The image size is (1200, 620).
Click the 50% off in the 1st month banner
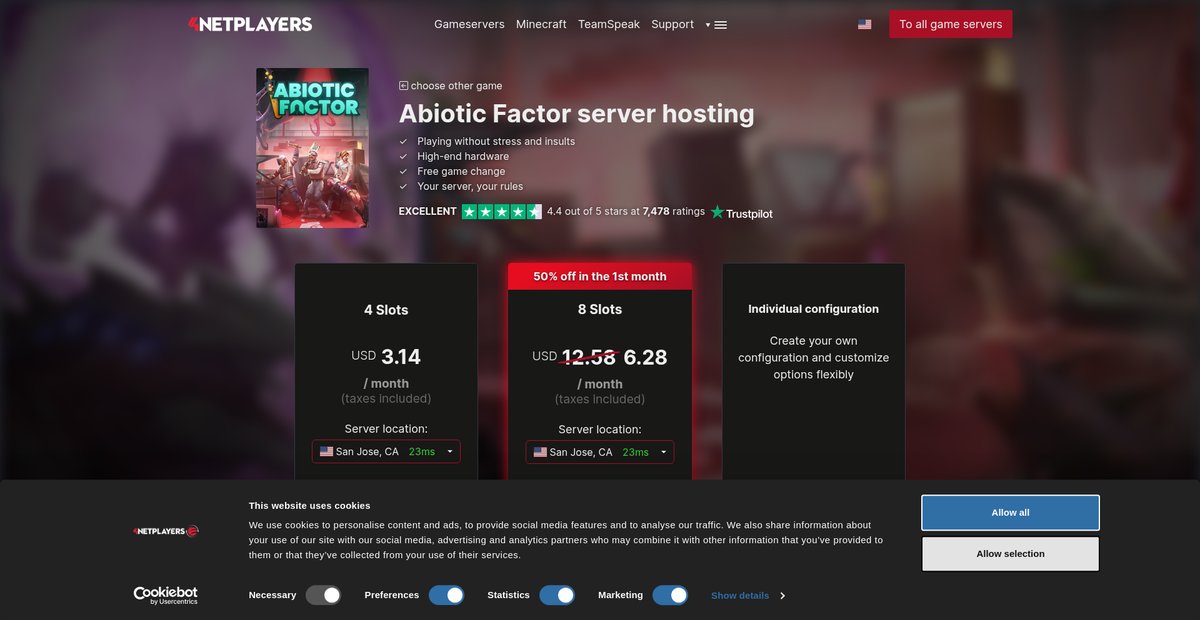click(600, 276)
